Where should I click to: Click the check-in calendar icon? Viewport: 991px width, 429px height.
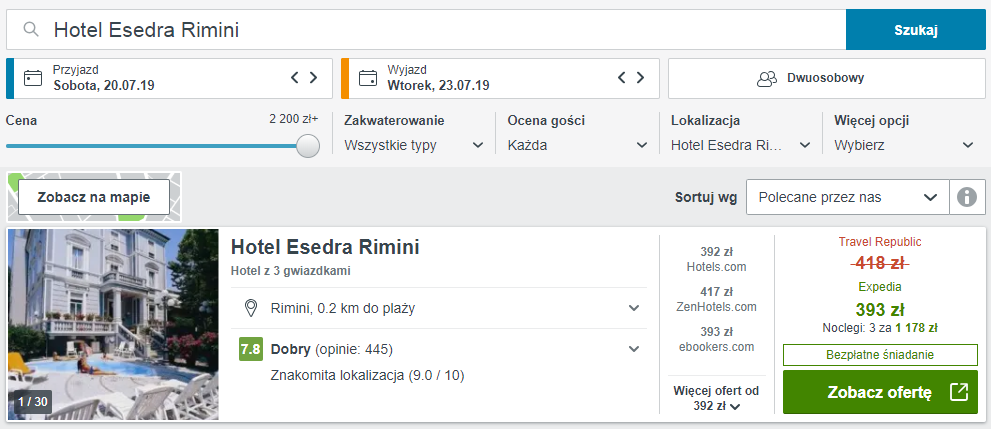(33, 78)
